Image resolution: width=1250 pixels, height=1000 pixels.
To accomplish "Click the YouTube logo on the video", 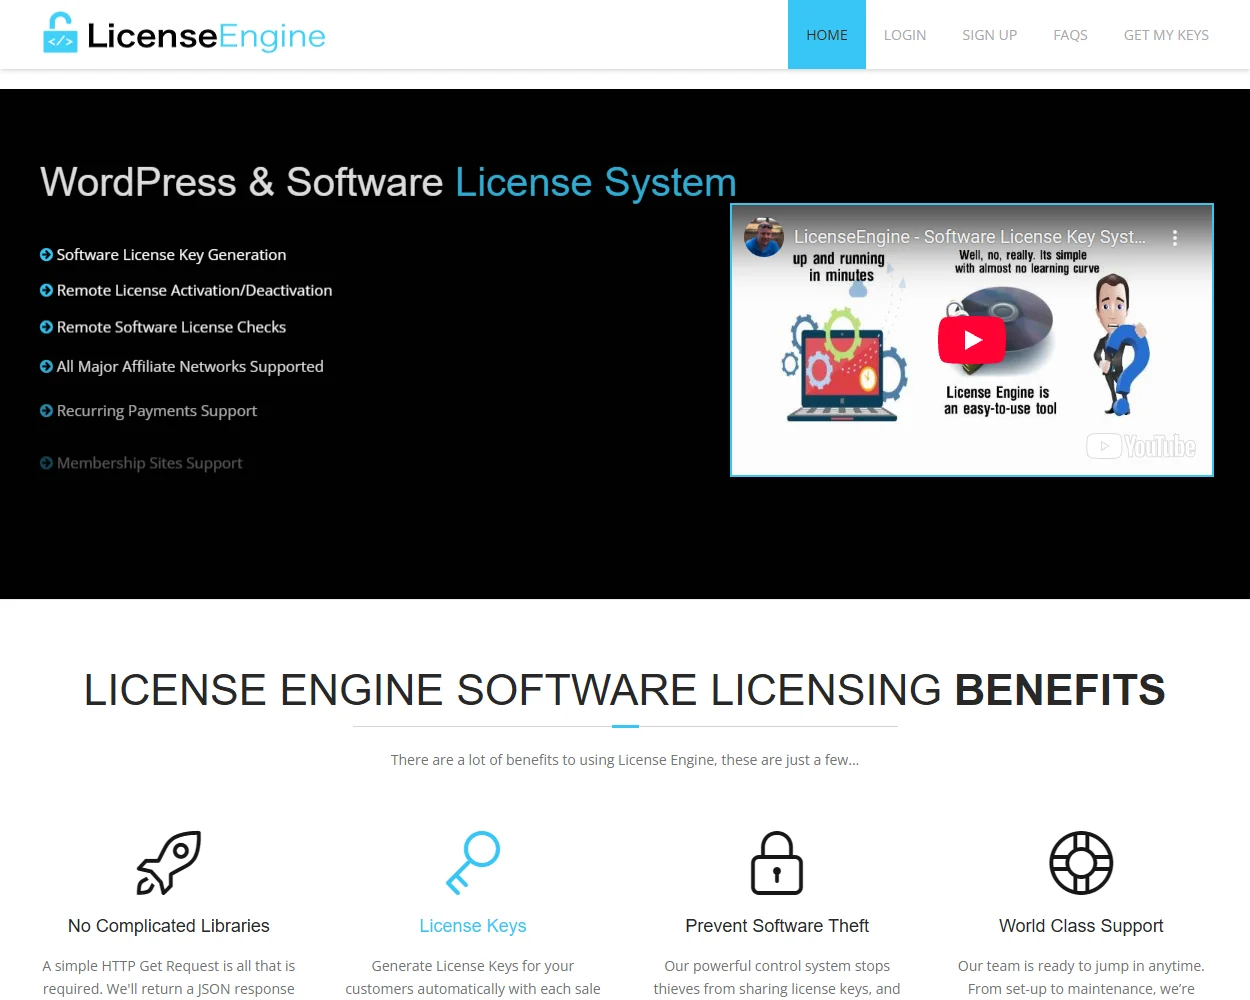I will 1141,446.
